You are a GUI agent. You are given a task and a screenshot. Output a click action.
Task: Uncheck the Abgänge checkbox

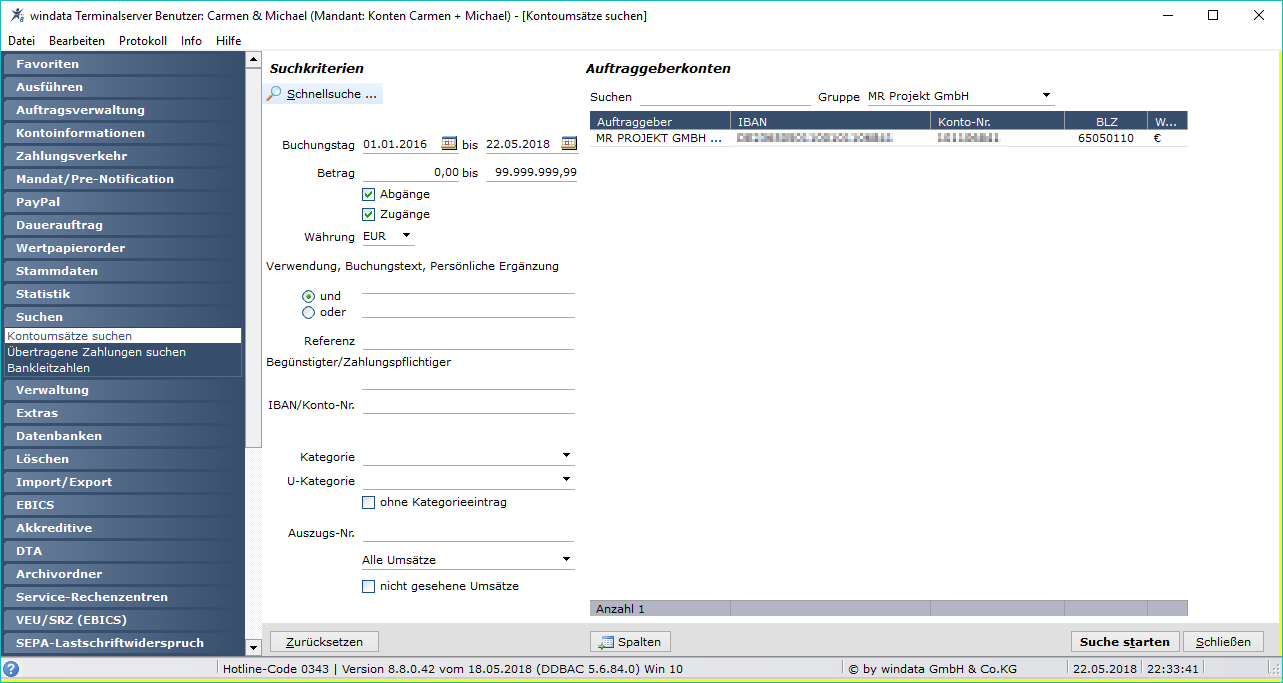[x=368, y=195]
